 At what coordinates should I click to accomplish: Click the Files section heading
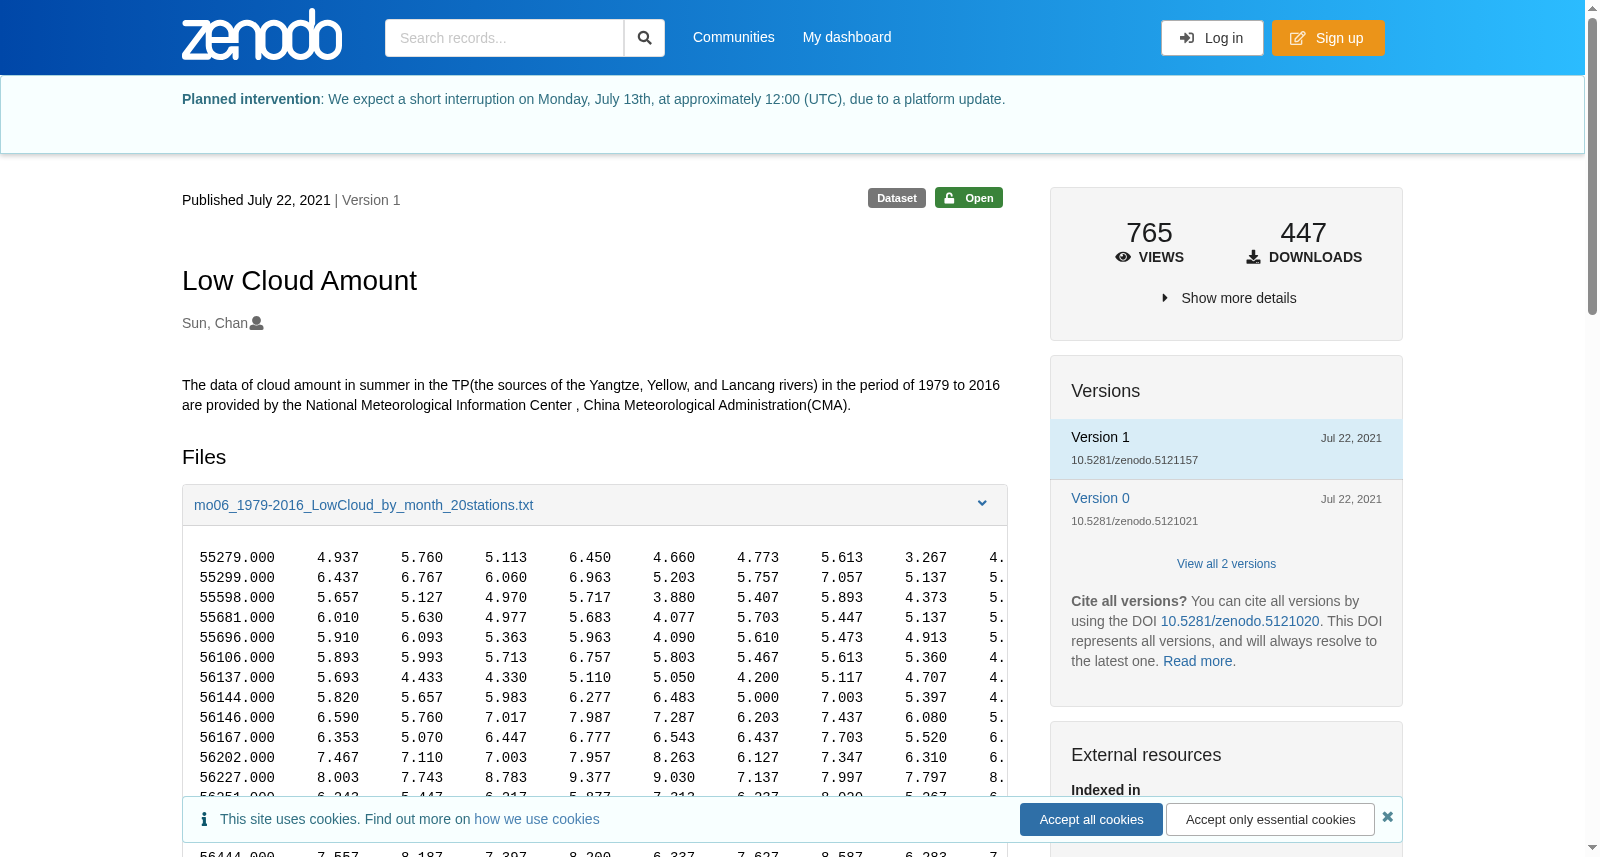[x=204, y=457]
